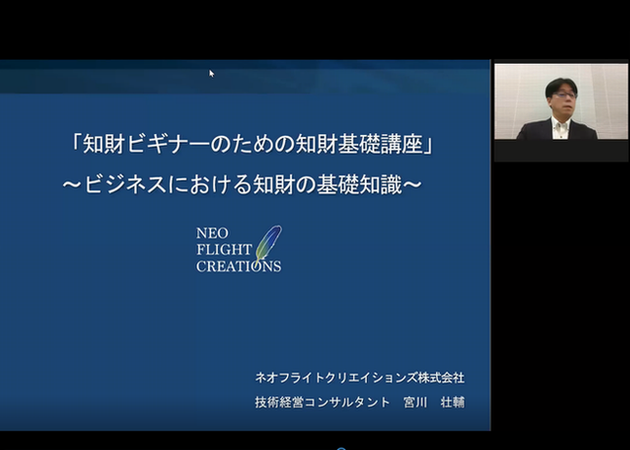630x450 pixels.
Task: Click the presenter line 技術経営コンサルタント 宮川 壮輔
Action: 360,402
